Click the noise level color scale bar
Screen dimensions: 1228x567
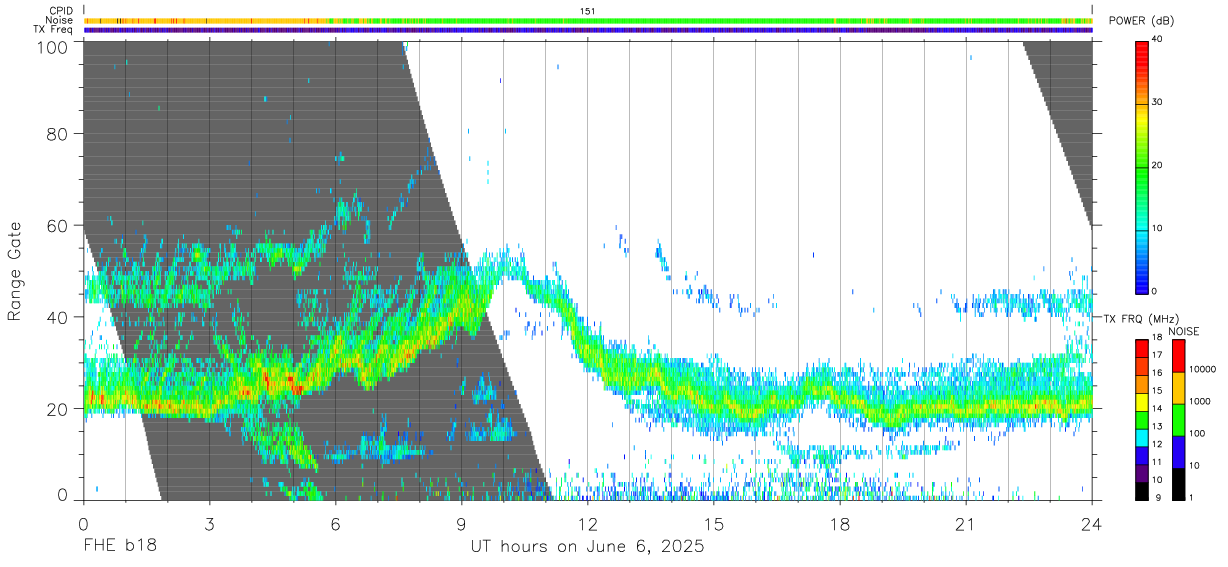1177,420
